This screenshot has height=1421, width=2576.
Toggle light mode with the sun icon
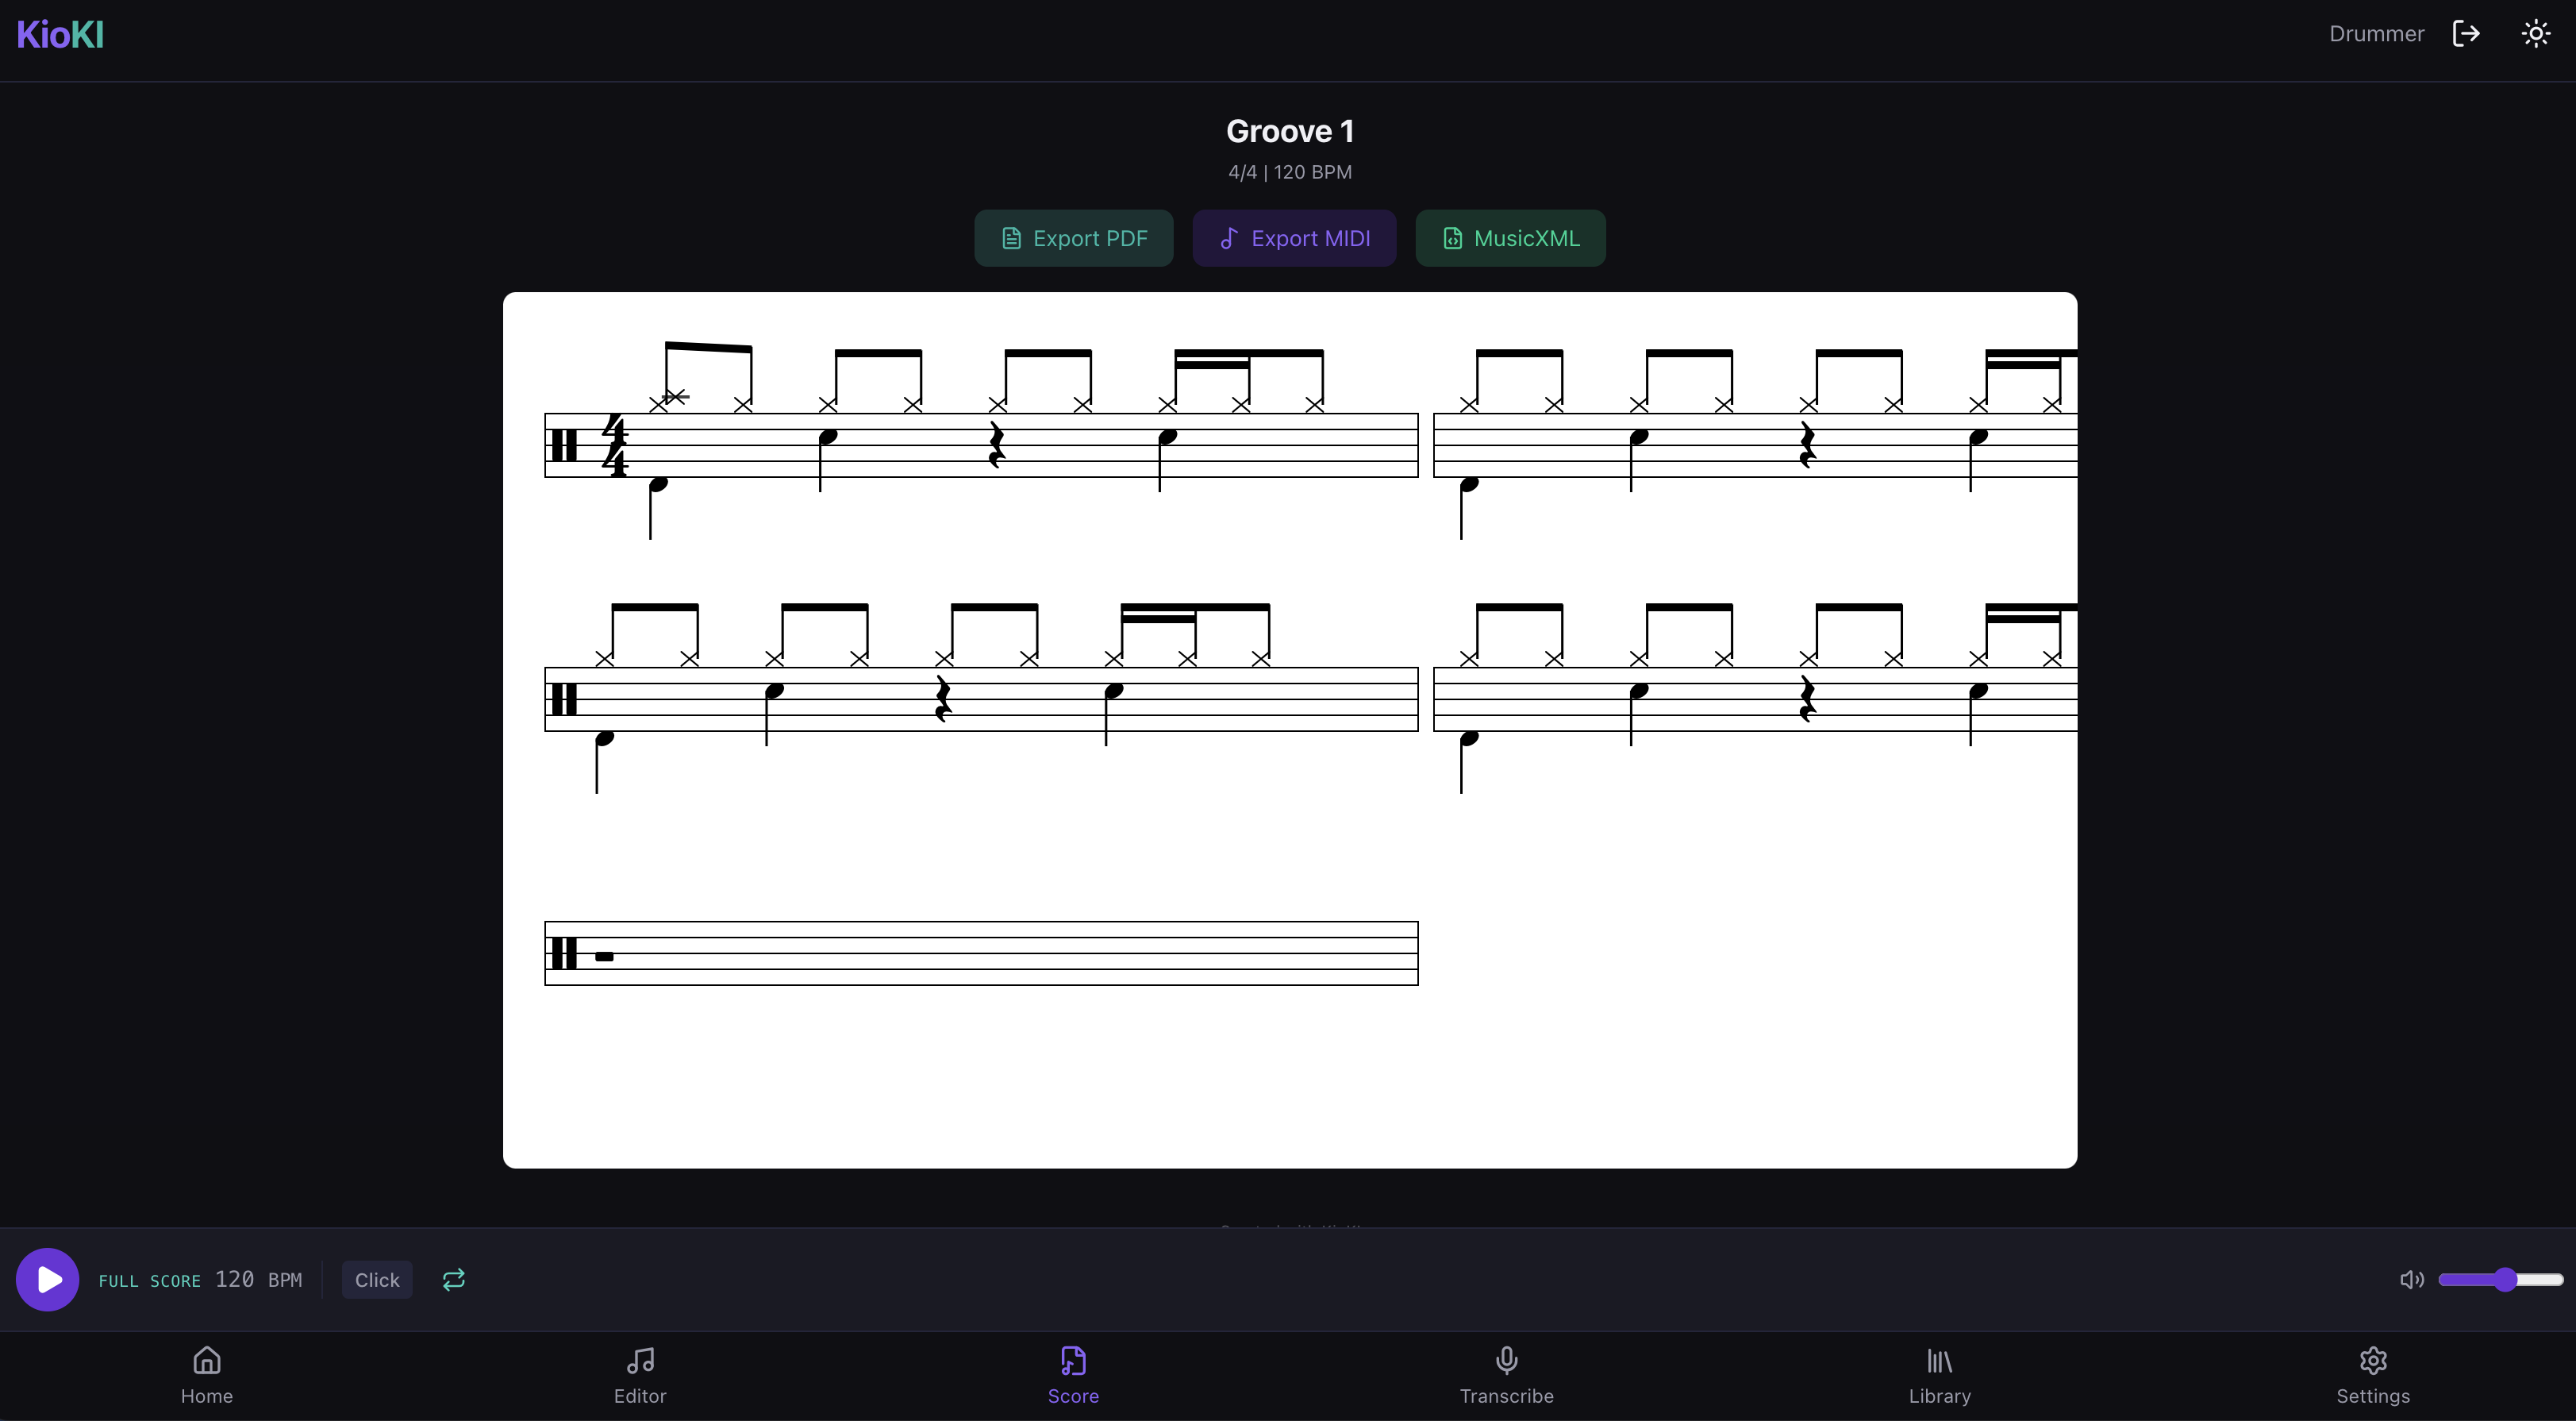click(x=2536, y=33)
